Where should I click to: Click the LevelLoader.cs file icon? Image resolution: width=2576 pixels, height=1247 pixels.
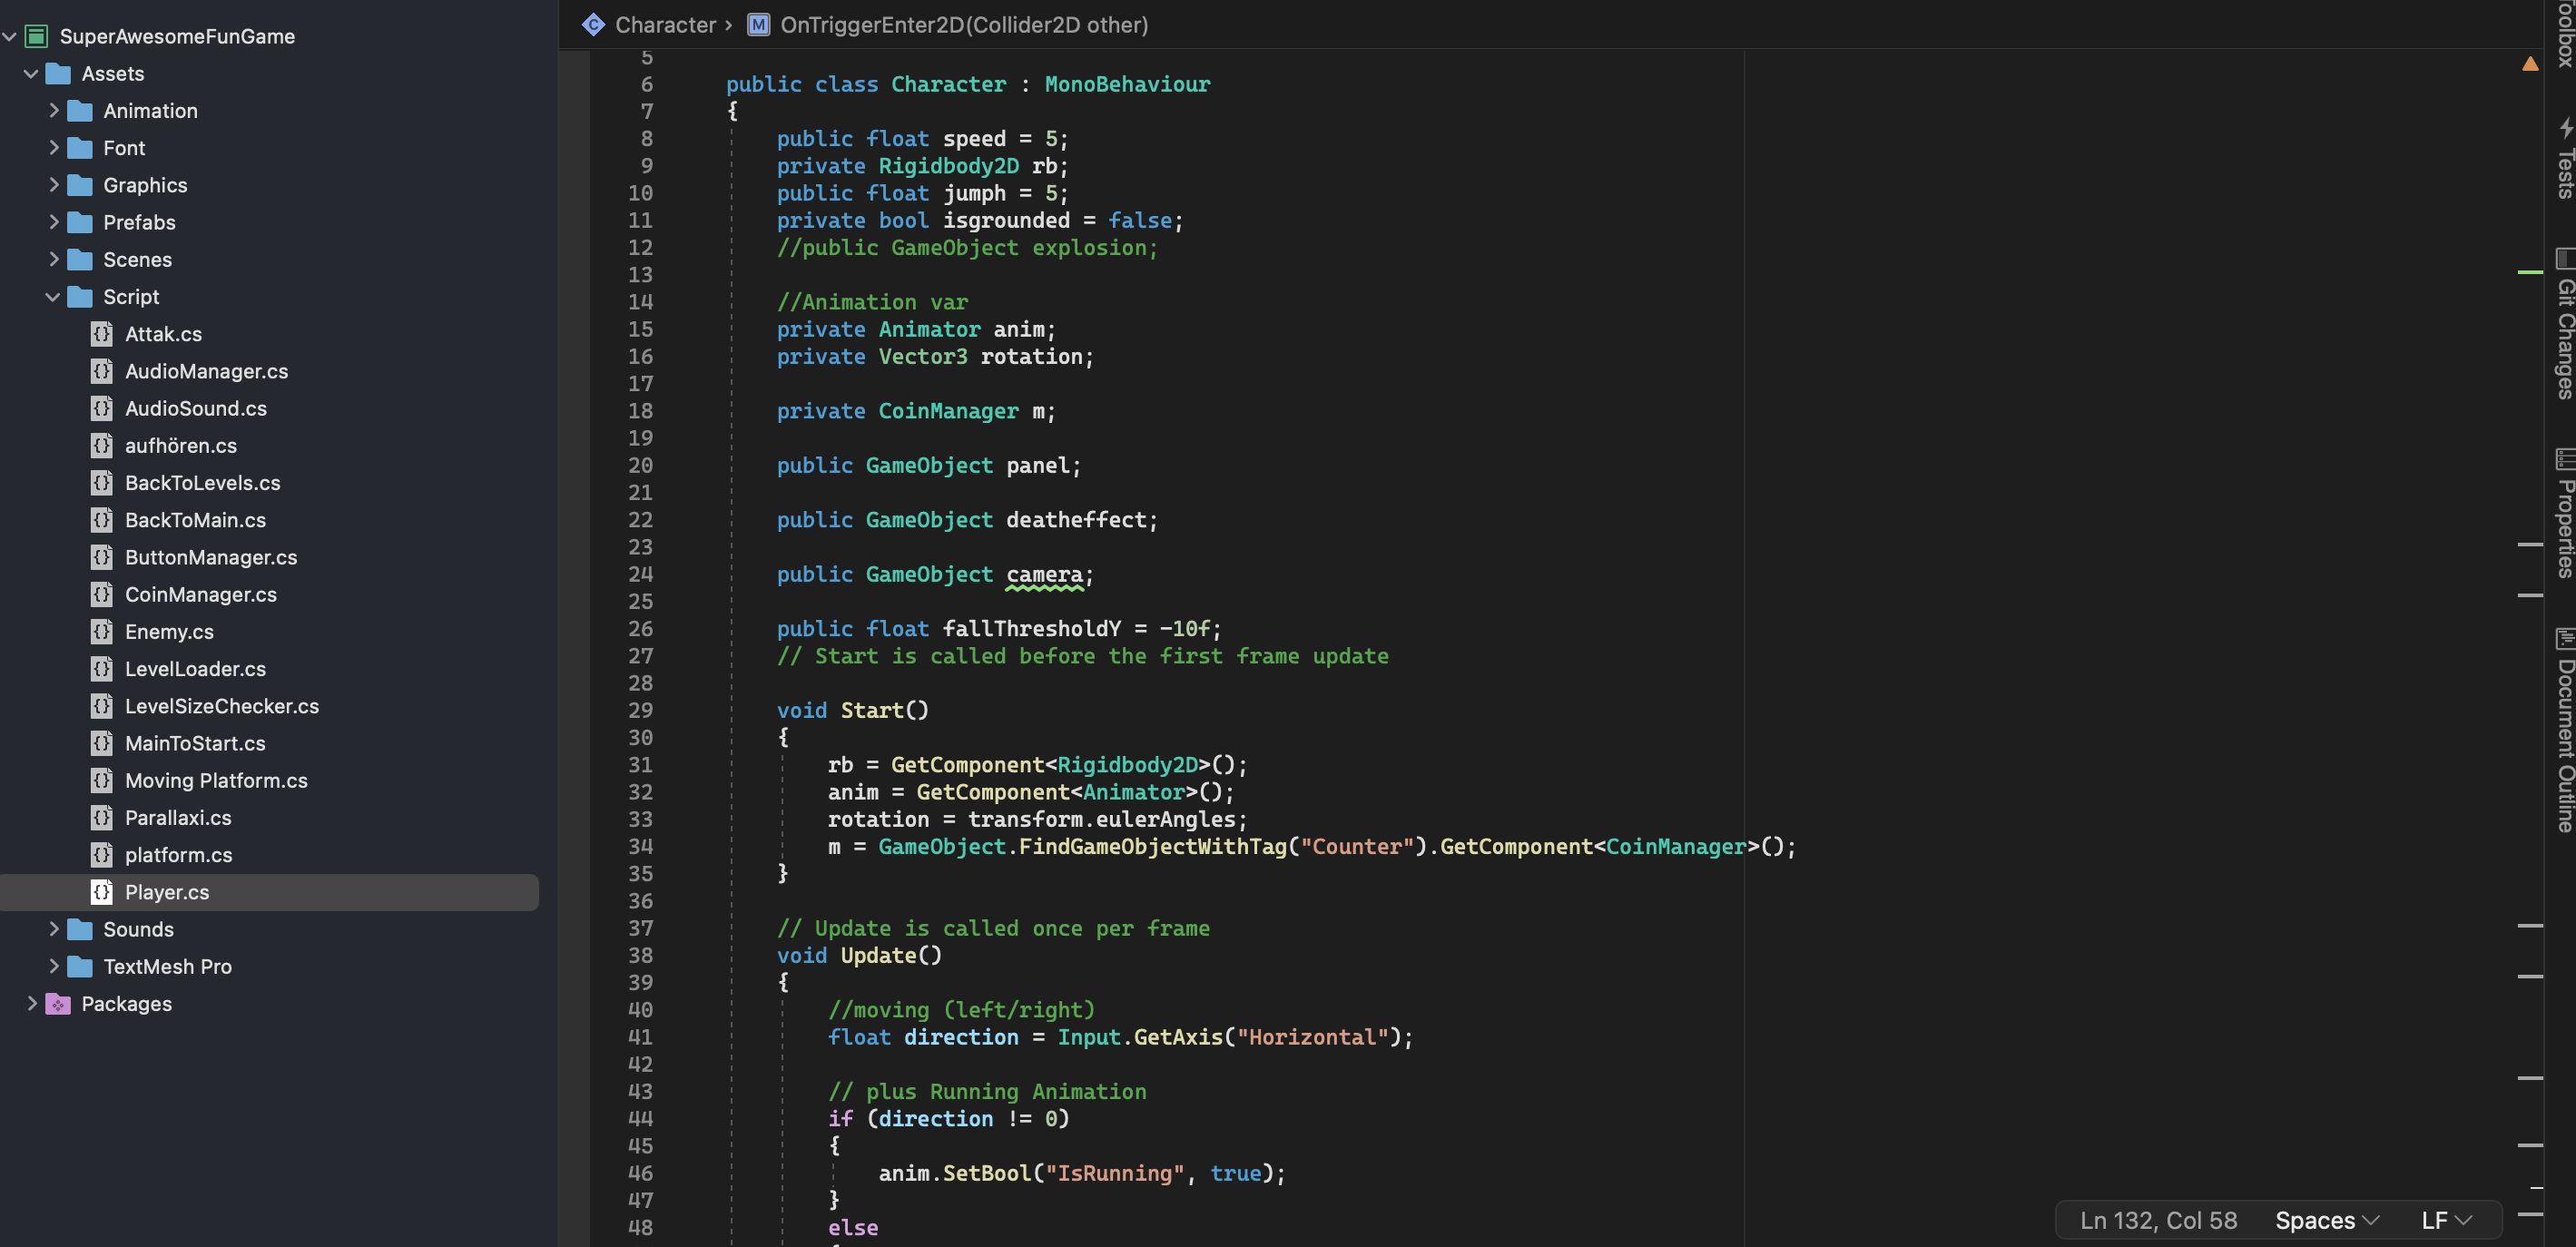click(102, 669)
